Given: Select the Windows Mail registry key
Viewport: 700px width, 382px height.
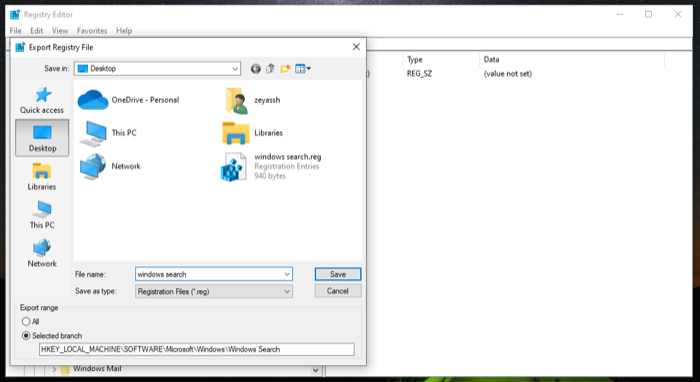Looking at the screenshot, I should coord(97,369).
